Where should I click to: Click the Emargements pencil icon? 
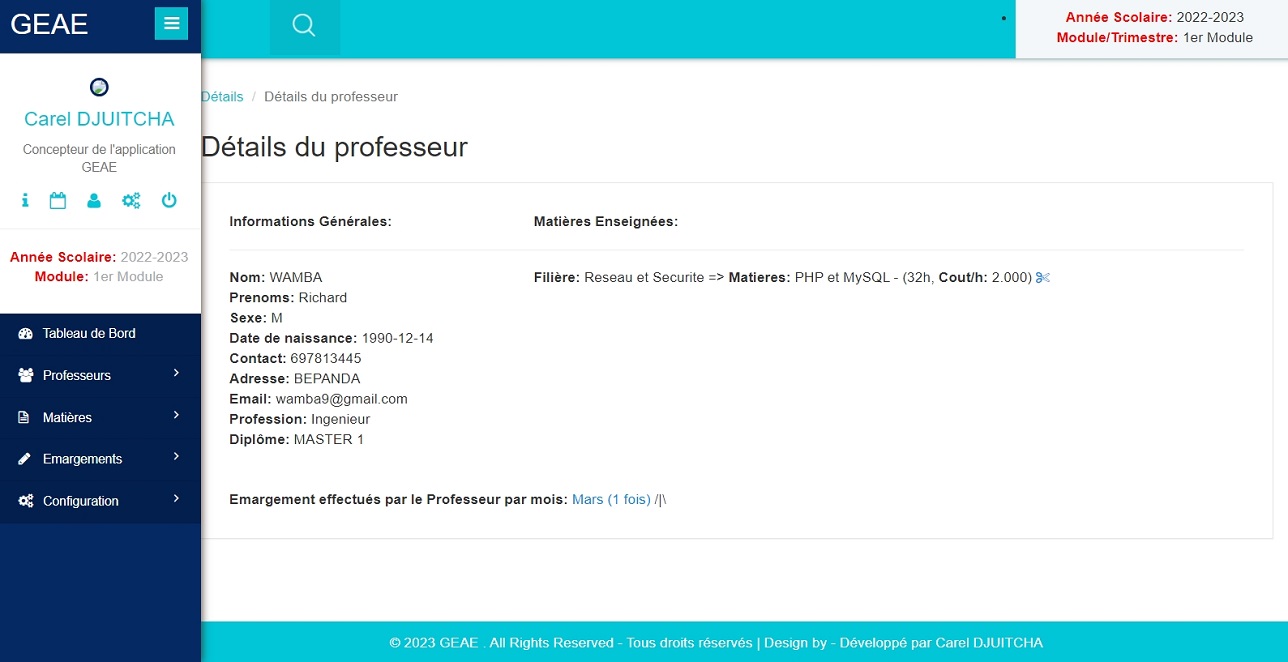(26, 459)
